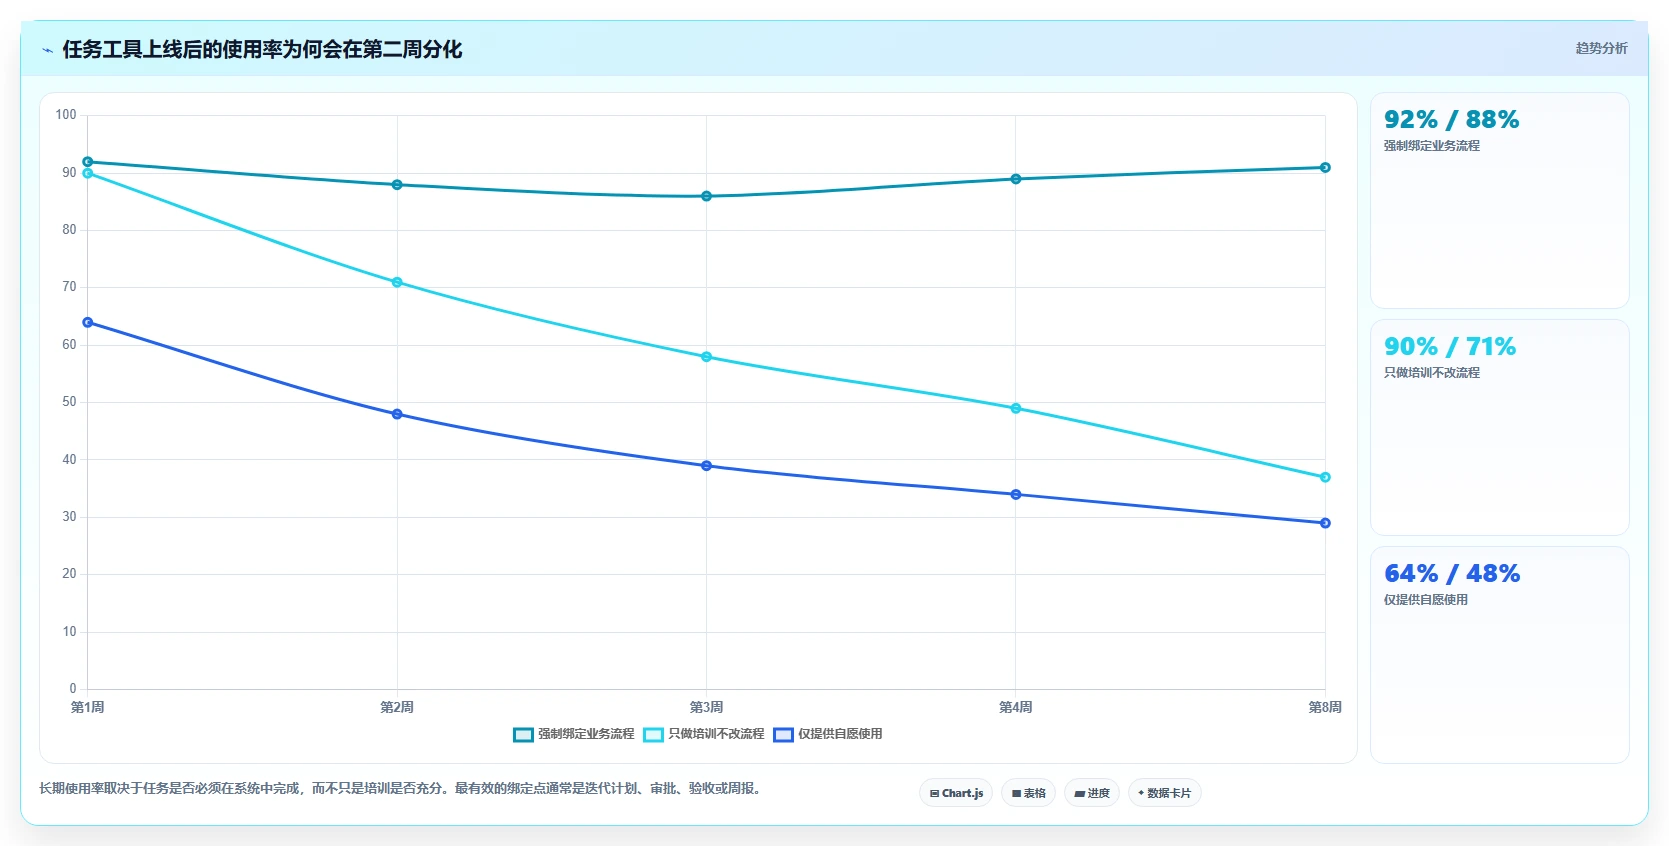Click the 趋势分析 tag in the header
This screenshot has width=1669, height=846.
click(1601, 48)
